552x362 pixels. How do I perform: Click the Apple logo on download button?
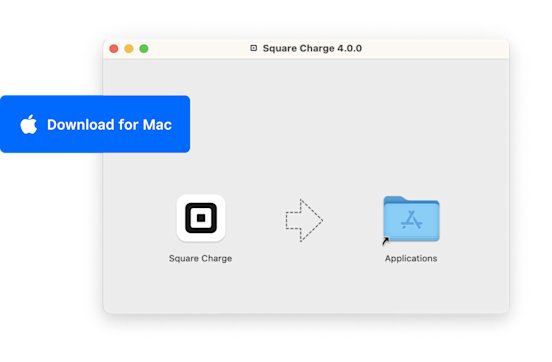29,124
